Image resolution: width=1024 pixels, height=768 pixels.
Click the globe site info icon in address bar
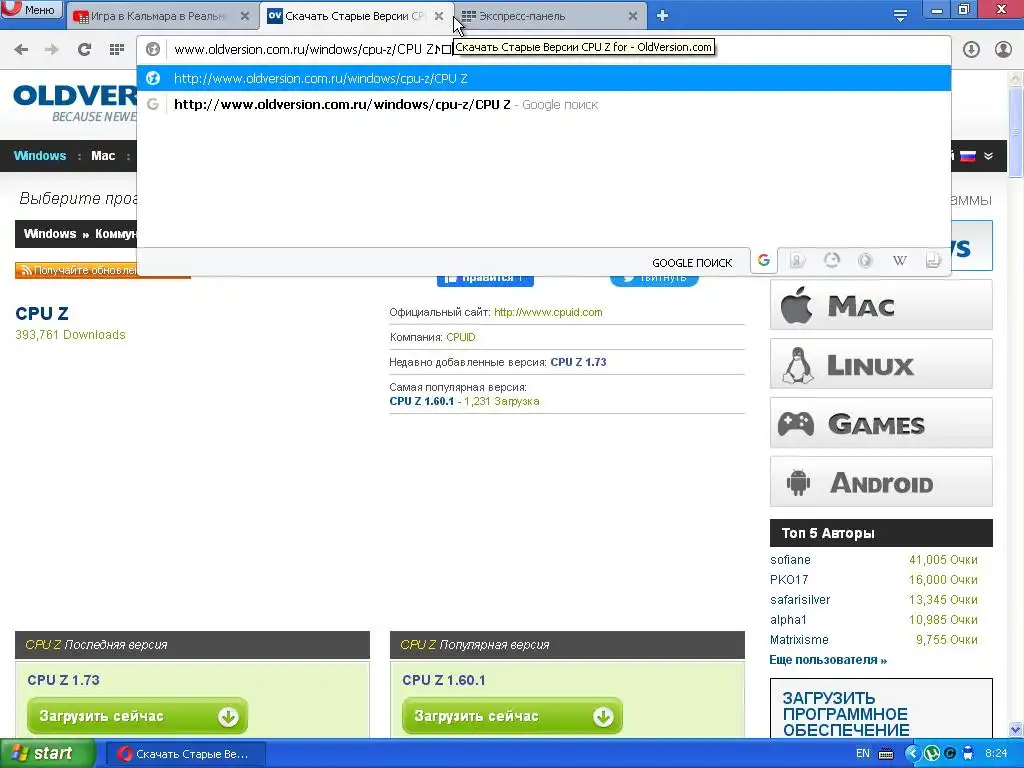153,49
